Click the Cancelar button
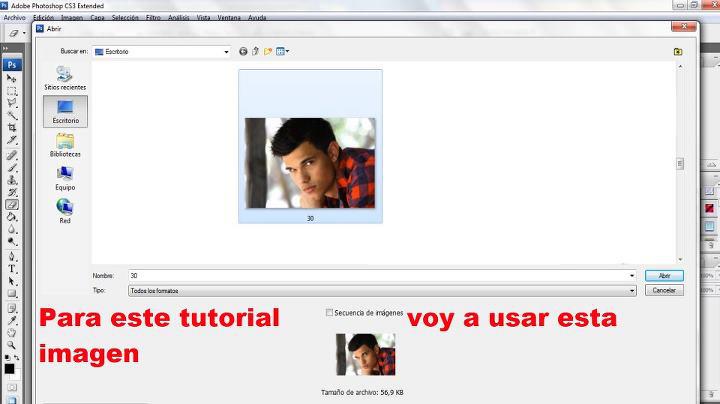The width and height of the screenshot is (720, 404). pyautogui.click(x=664, y=290)
